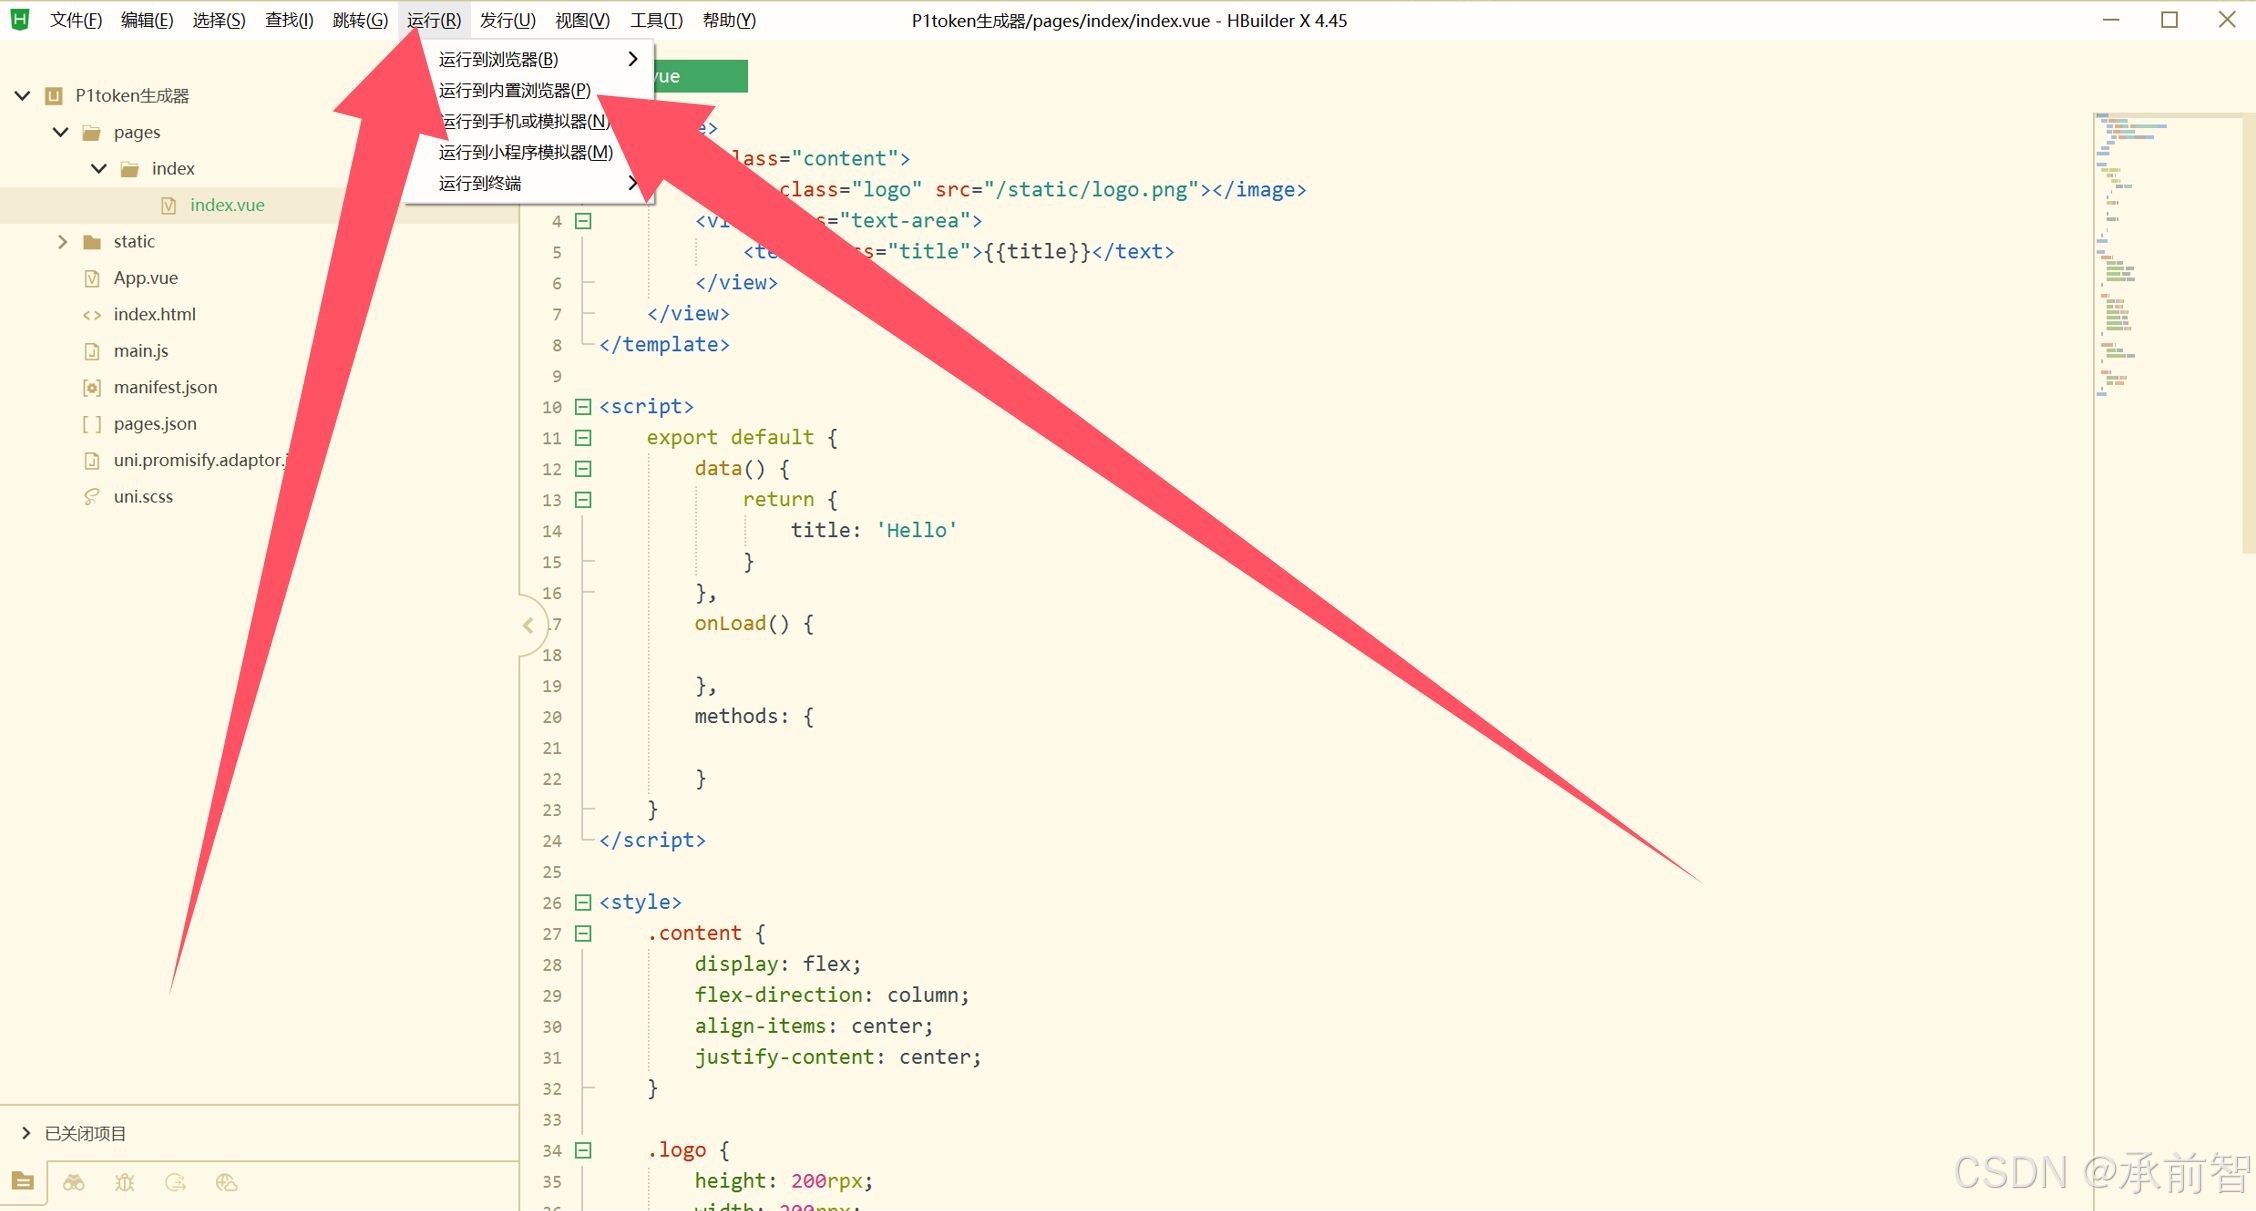Click the sync arrows panel icon
The height and width of the screenshot is (1211, 2256).
click(176, 1182)
